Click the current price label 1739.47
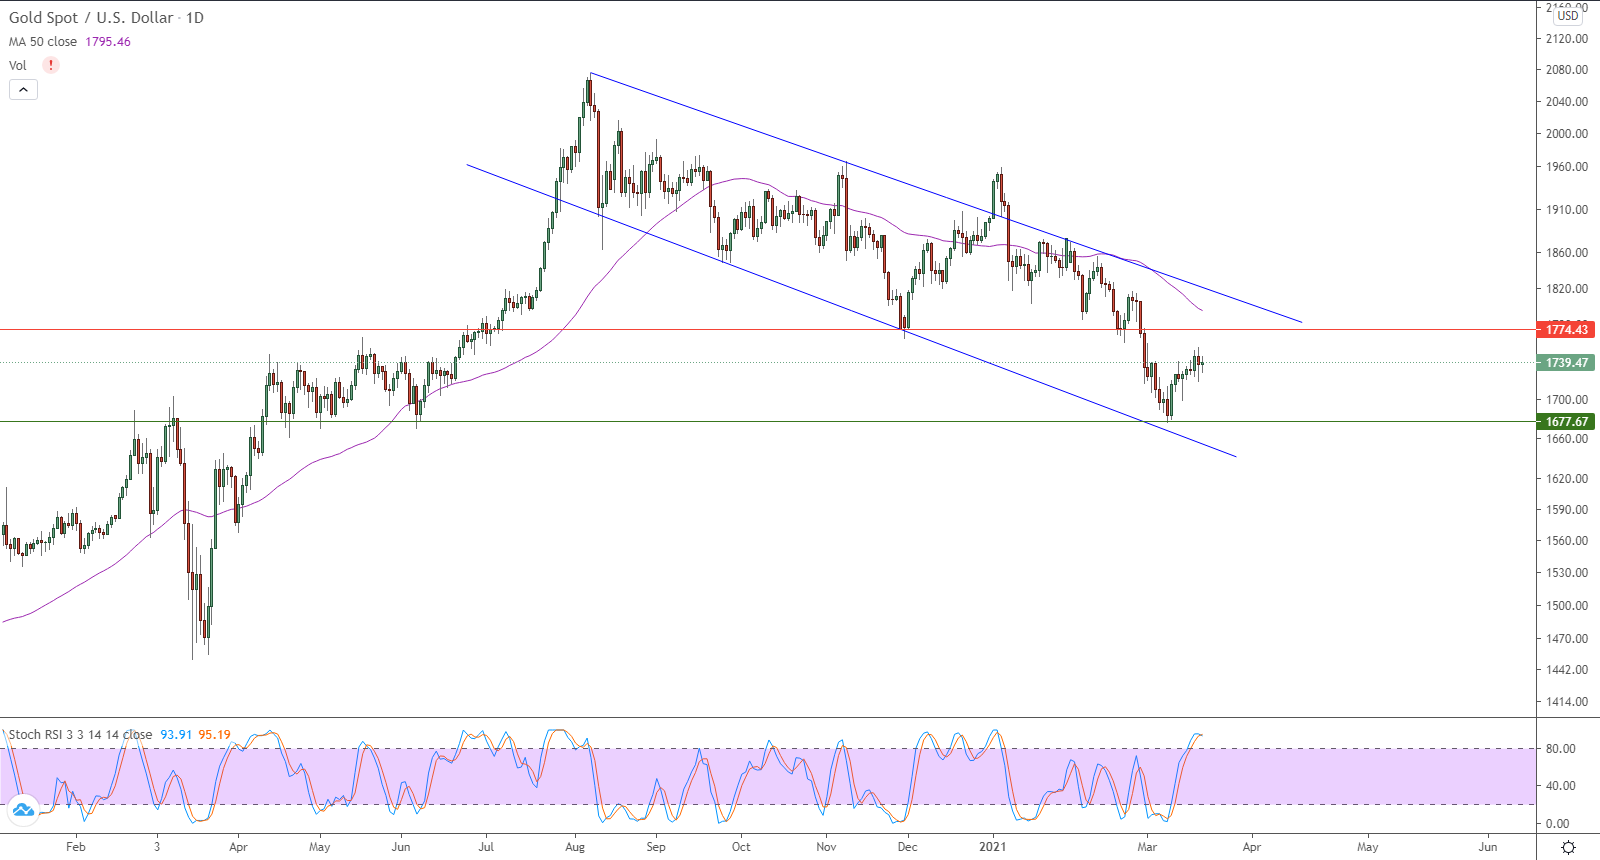1600x860 pixels. coord(1566,363)
